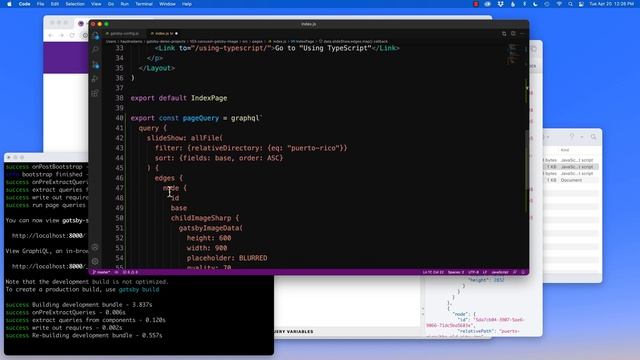Select the 'Document' row in the Finder window
Viewport: 640px width, 360px height.
point(571,180)
